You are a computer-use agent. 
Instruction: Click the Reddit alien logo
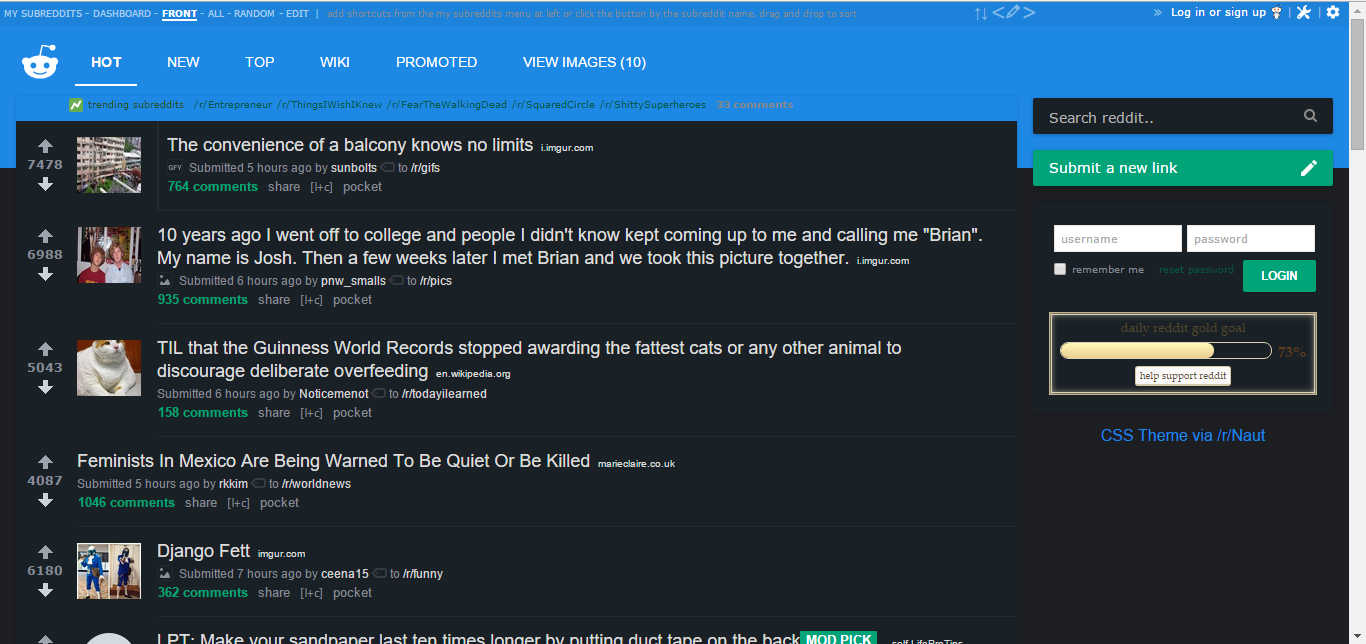click(x=40, y=63)
